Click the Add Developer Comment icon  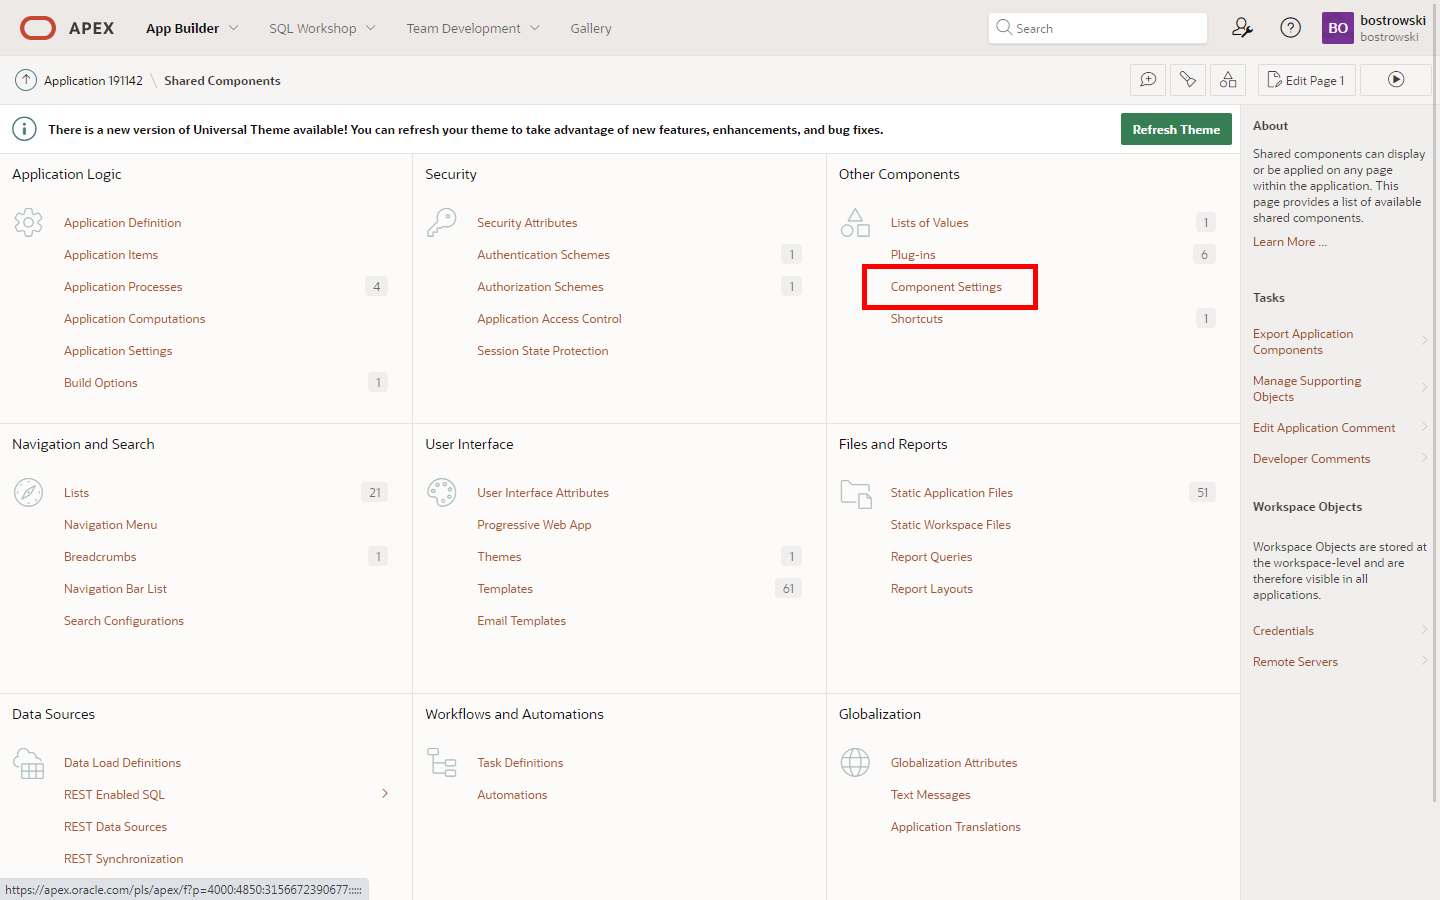pos(1148,80)
